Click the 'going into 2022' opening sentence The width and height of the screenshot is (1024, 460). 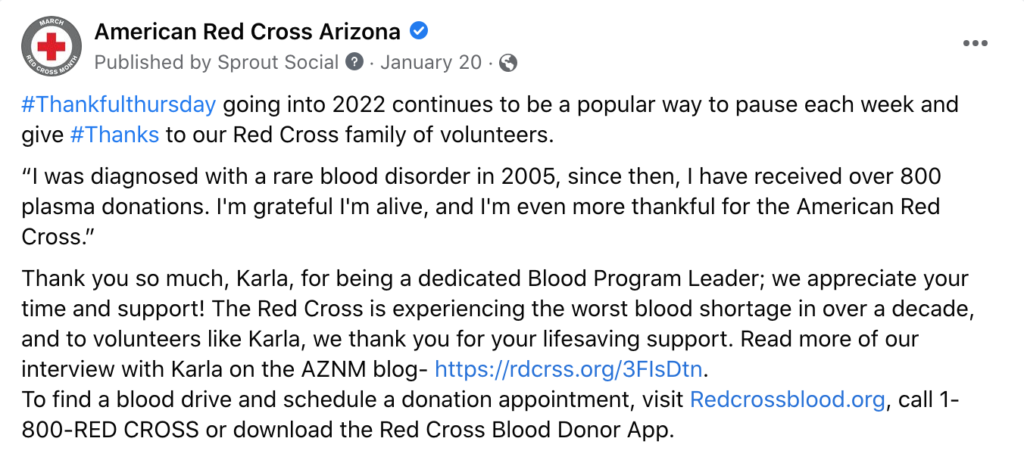pyautogui.click(x=490, y=120)
